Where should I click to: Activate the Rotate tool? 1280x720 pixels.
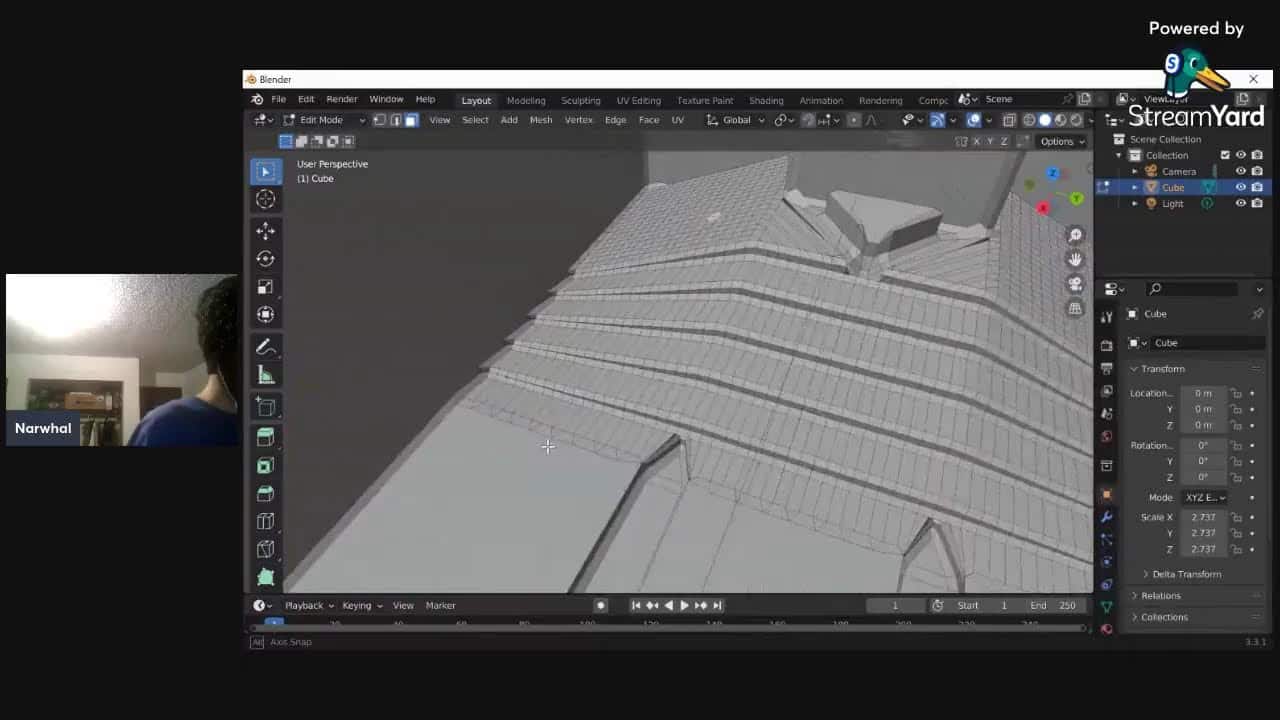tap(265, 259)
